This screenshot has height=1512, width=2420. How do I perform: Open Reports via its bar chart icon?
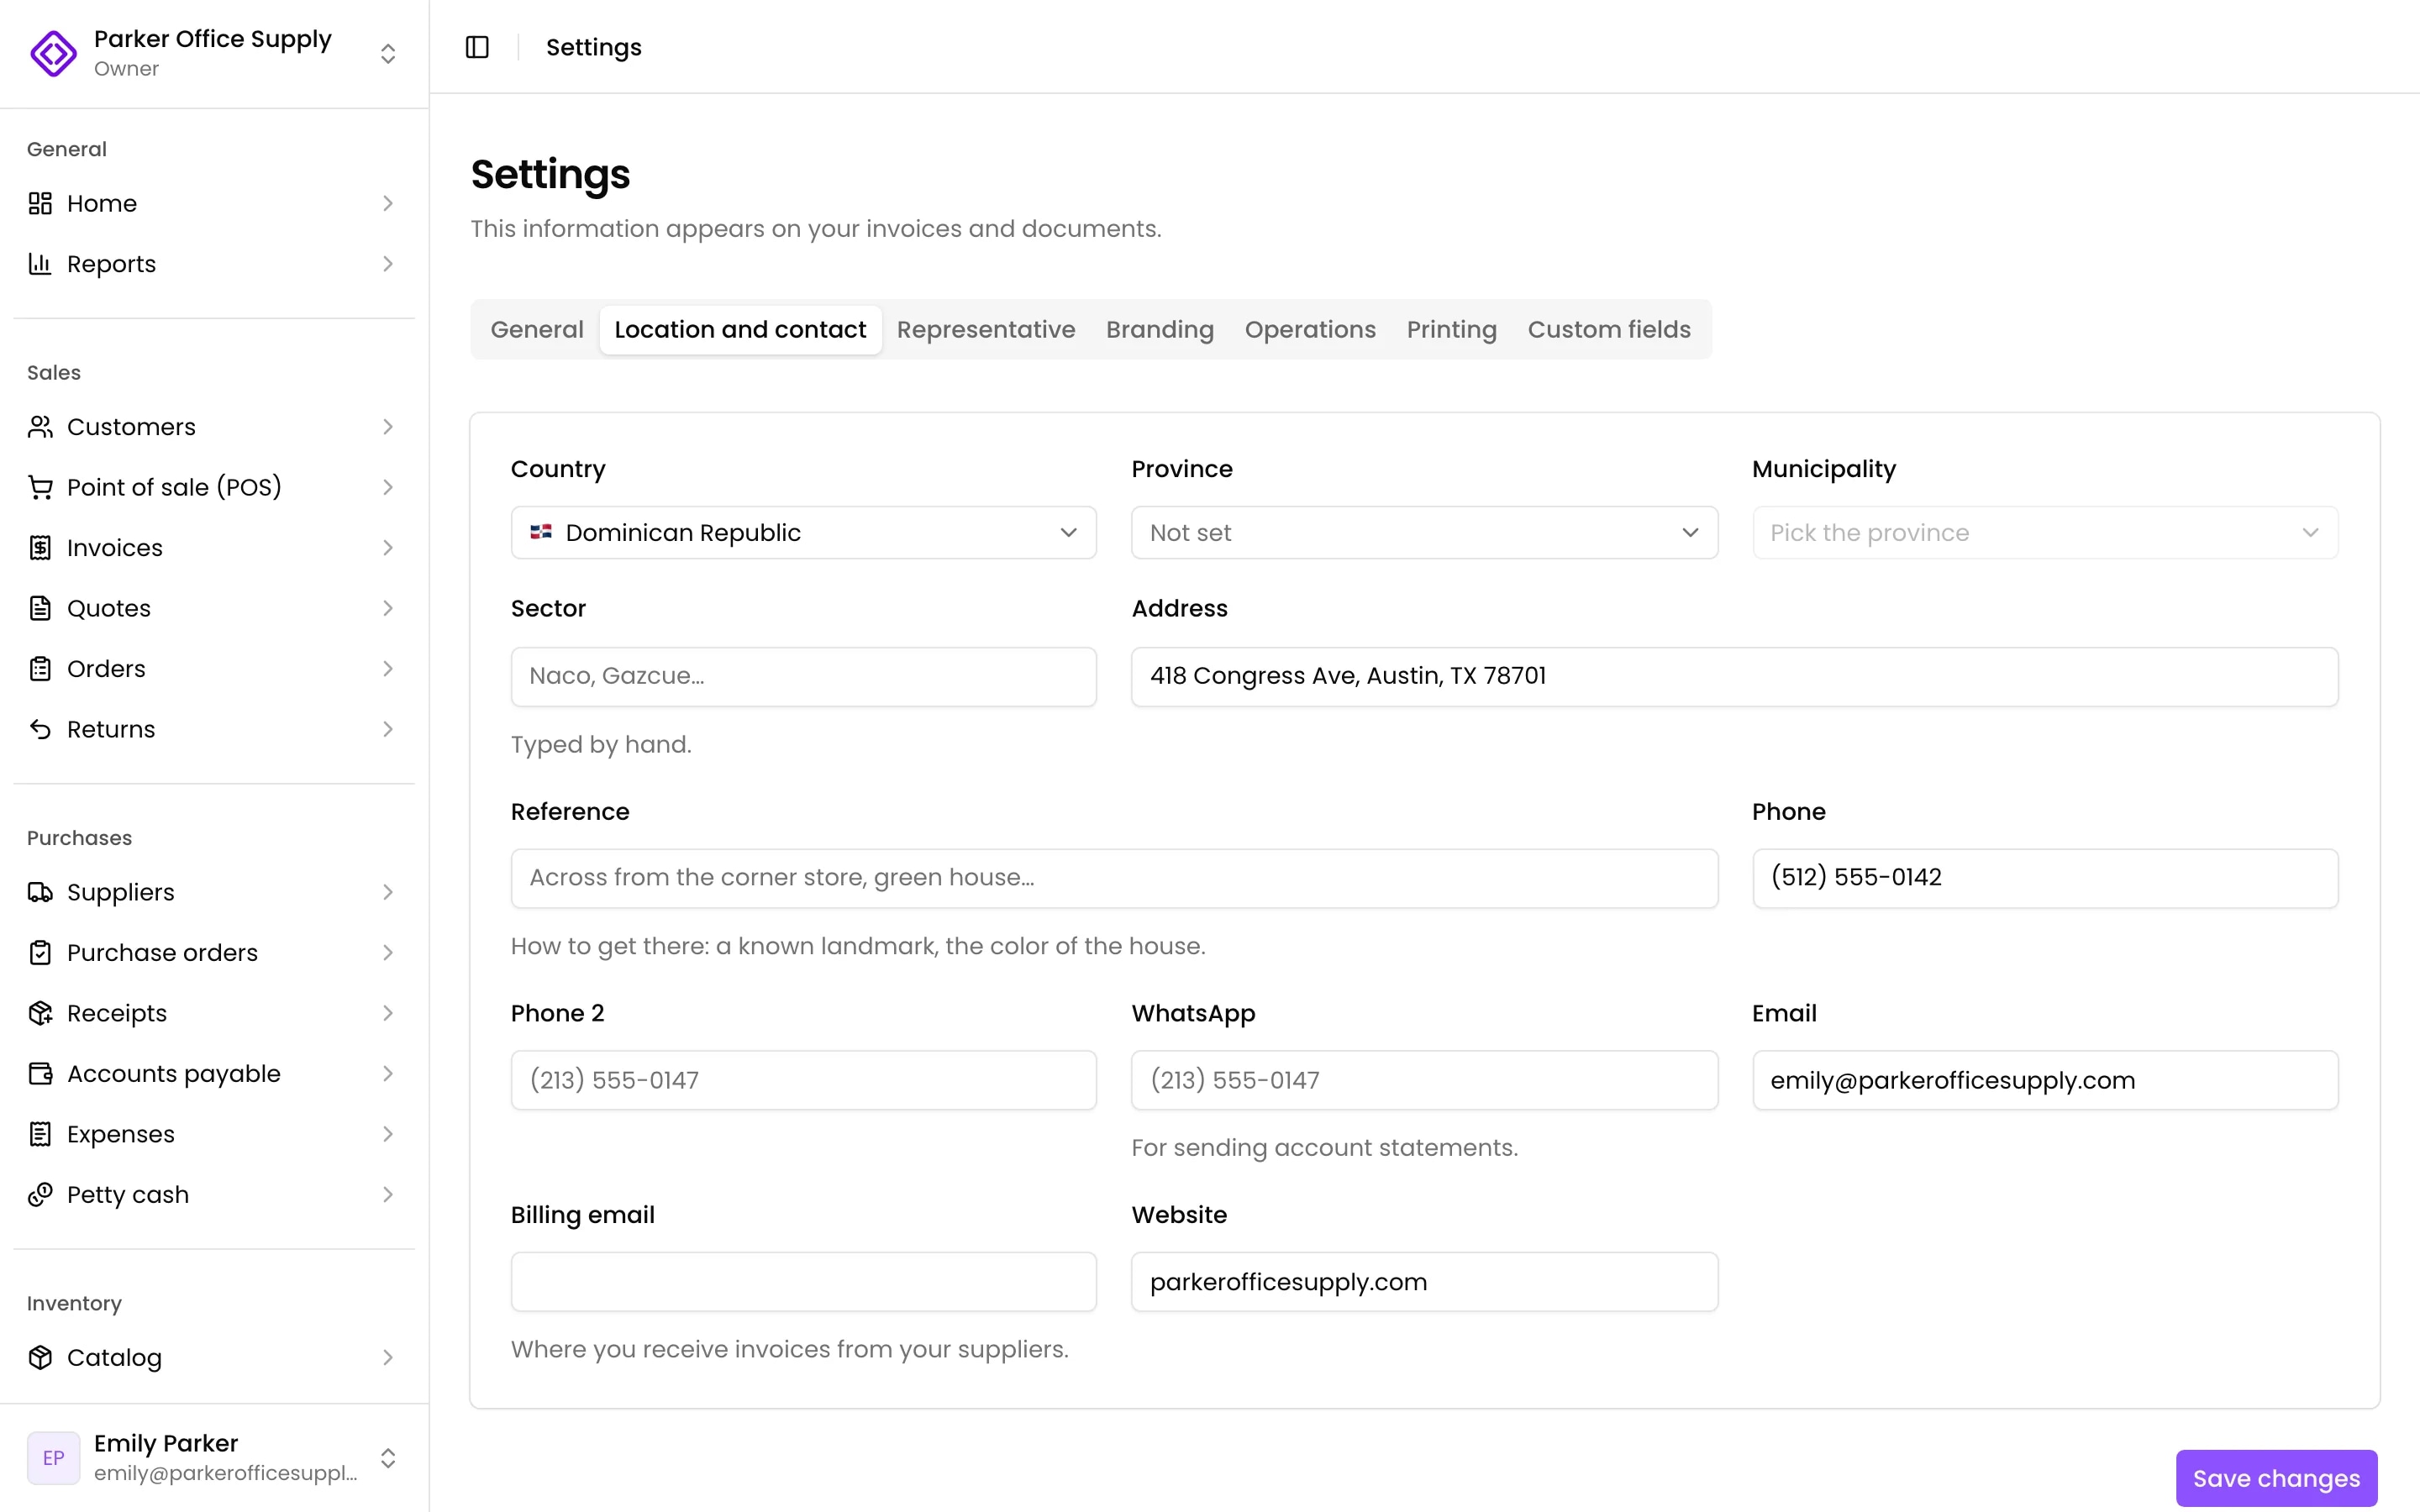pos(40,264)
